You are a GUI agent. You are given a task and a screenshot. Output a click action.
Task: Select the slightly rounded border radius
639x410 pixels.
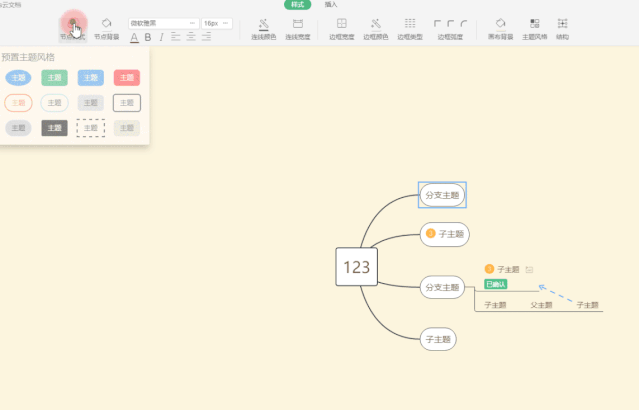[450, 23]
